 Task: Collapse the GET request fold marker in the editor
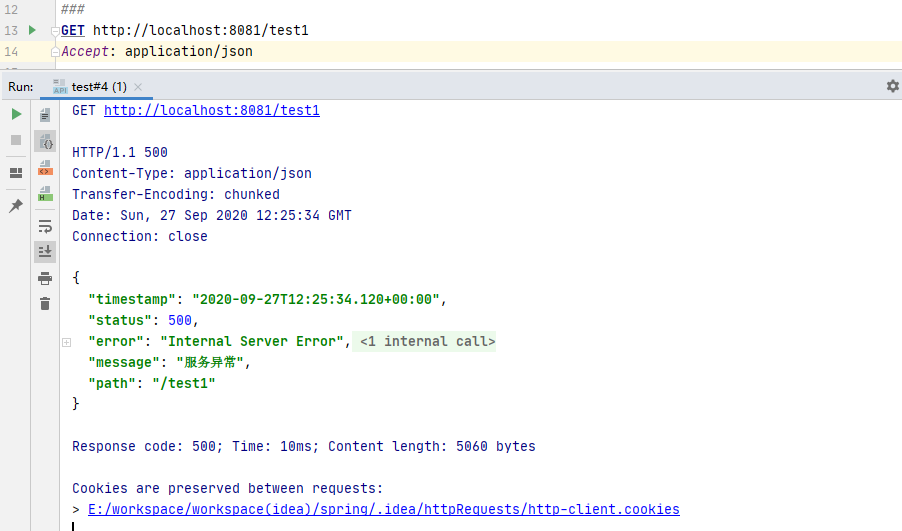(x=55, y=31)
